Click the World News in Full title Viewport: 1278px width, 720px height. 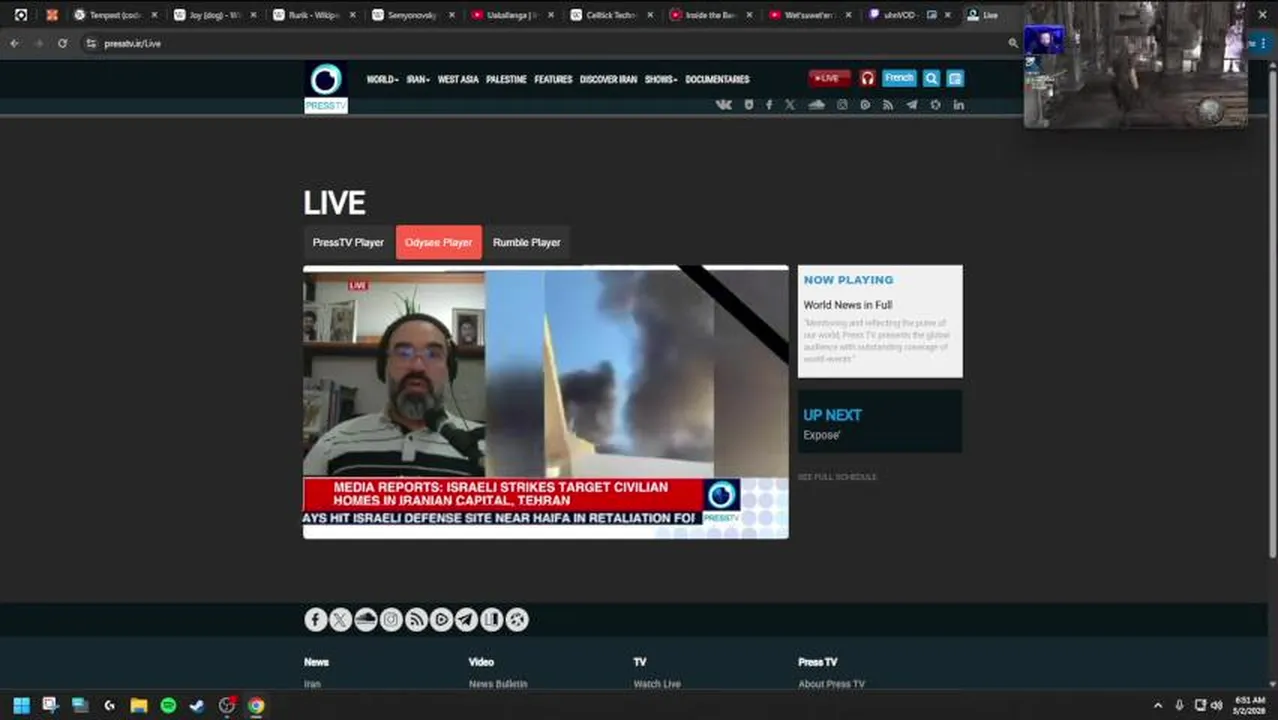click(848, 305)
